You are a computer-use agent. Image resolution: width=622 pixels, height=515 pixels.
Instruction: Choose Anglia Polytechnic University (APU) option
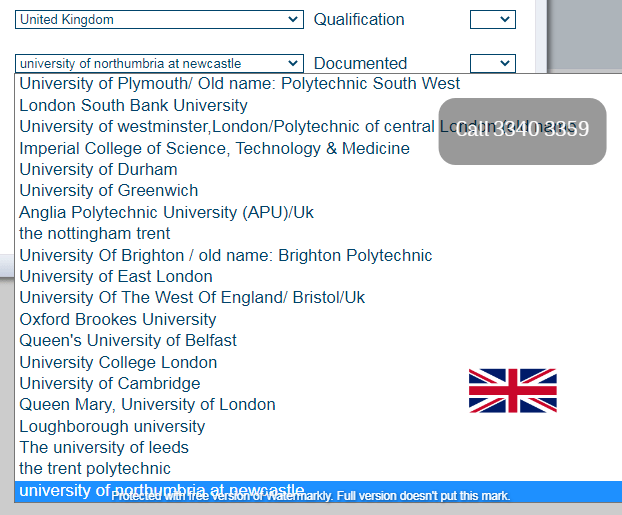(166, 212)
